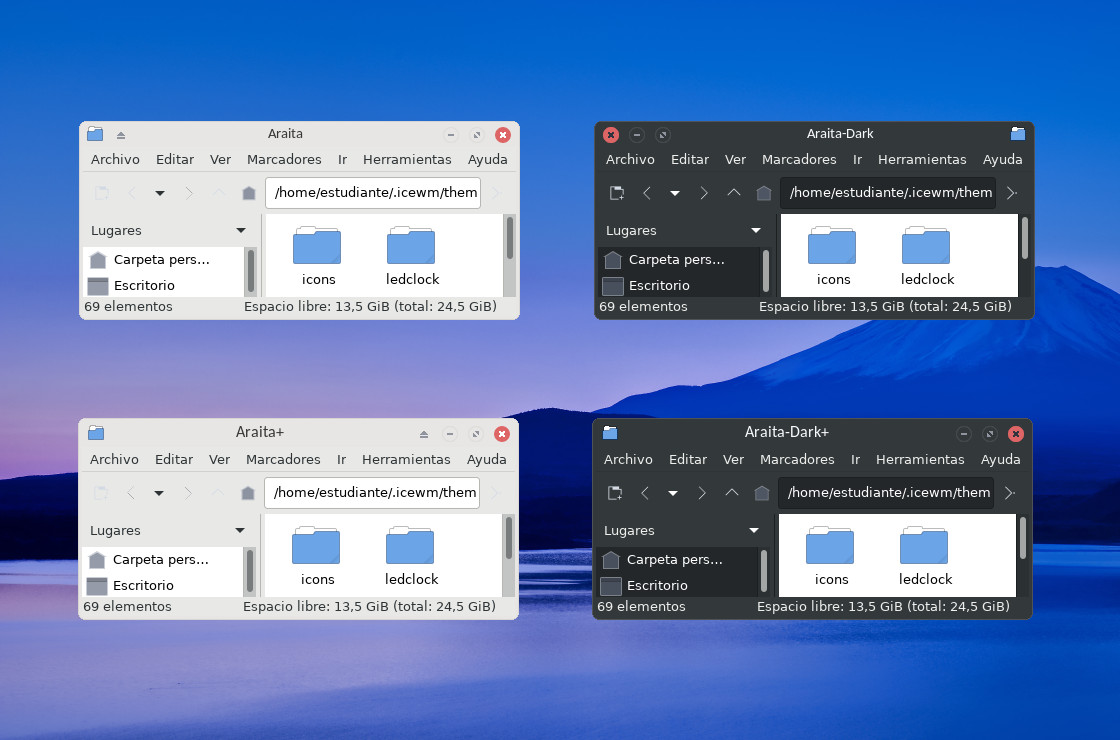1120x740 pixels.
Task: Open the icons folder in Araita window
Action: pyautogui.click(x=318, y=256)
